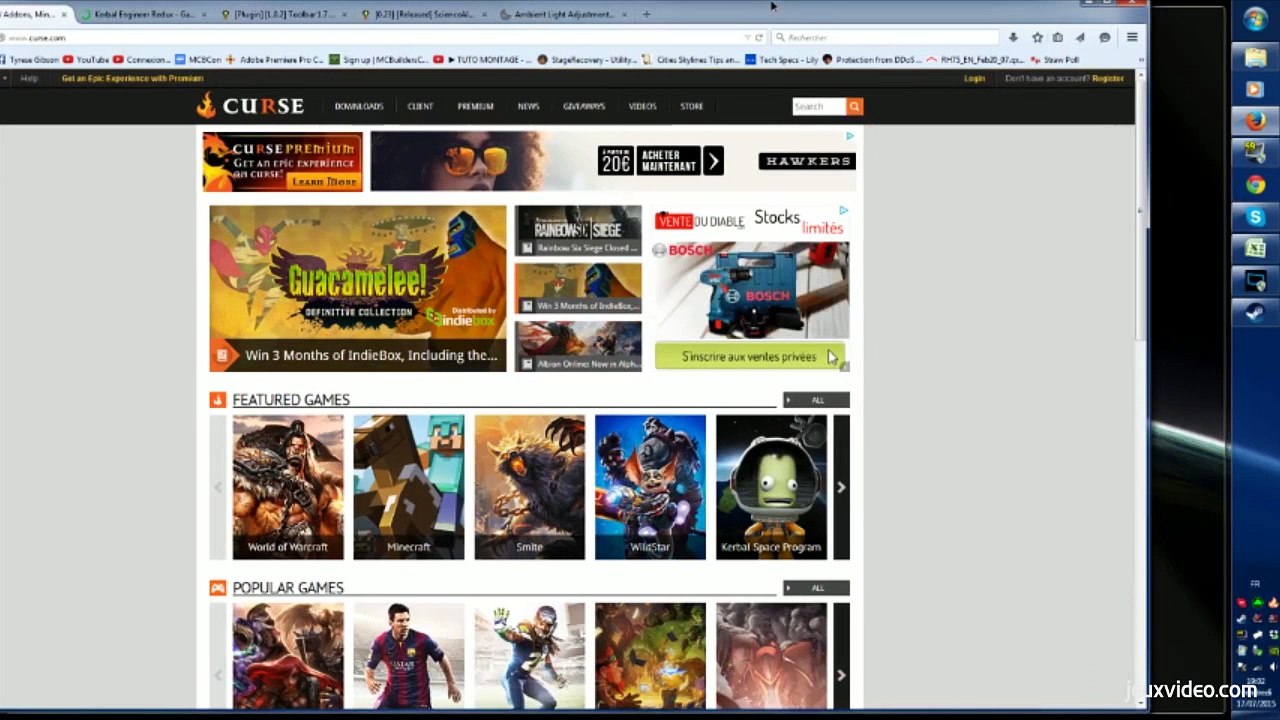The width and height of the screenshot is (1280, 720).
Task: Open the Client menu item
Action: 420,106
